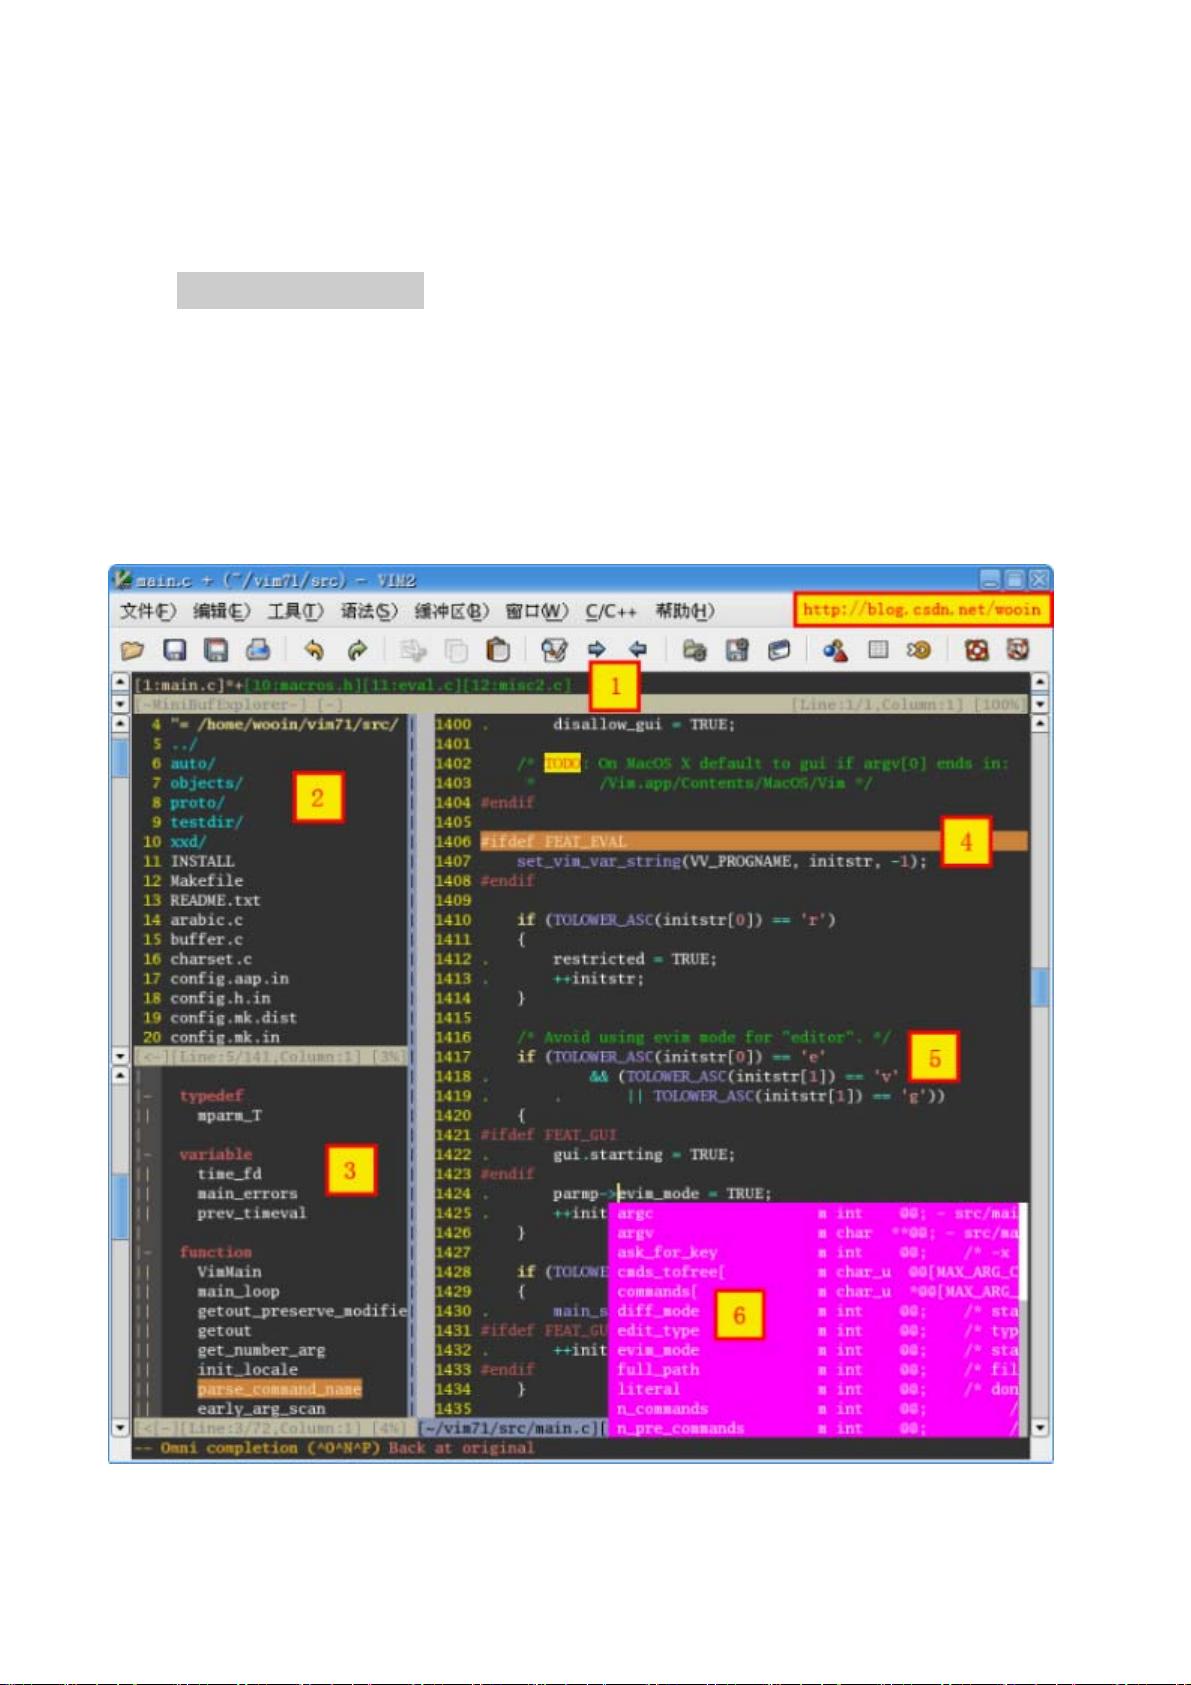
Task: Open the objects/ directory in the file explorer
Action: (206, 783)
